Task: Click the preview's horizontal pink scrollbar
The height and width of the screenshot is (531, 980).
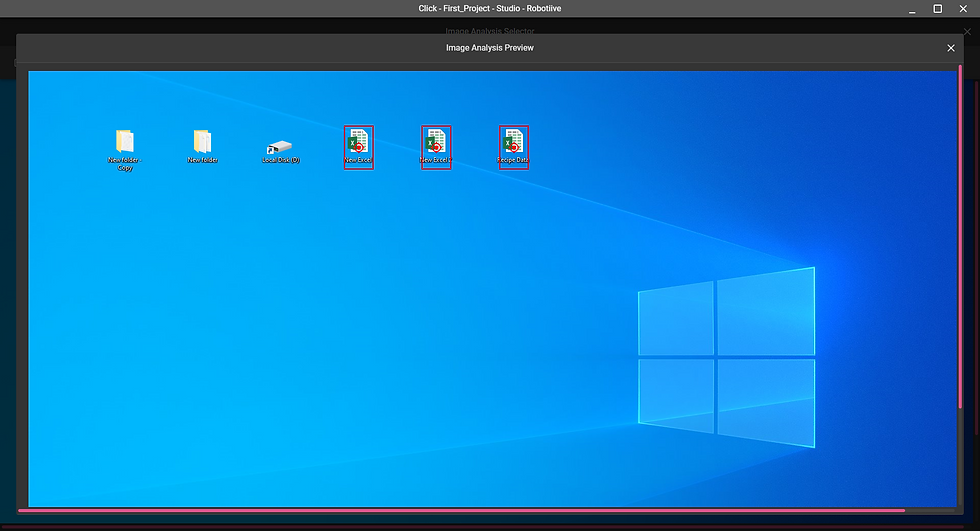Action: (x=461, y=510)
